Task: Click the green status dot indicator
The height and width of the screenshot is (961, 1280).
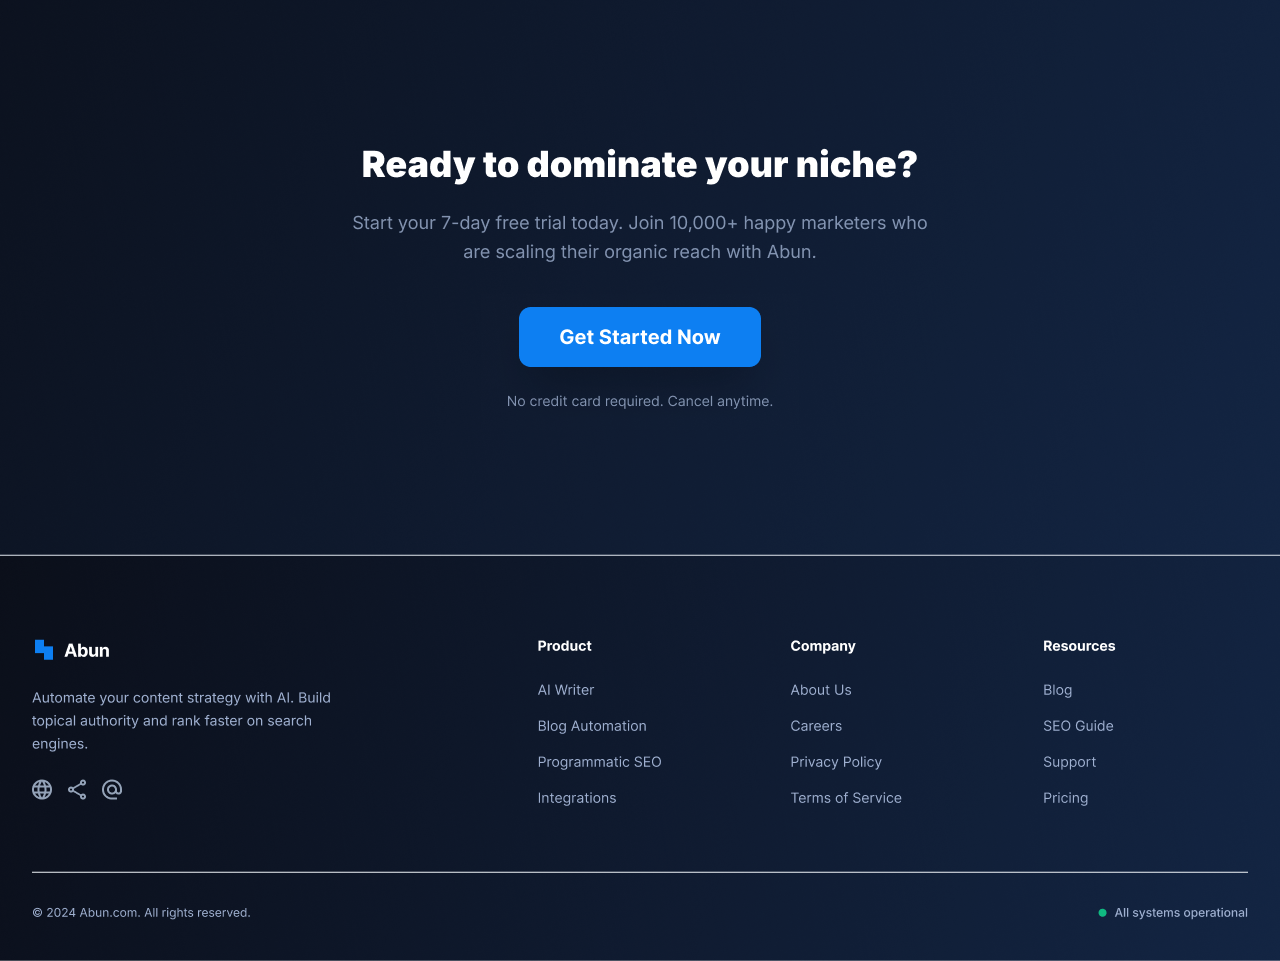Action: click(x=1103, y=913)
